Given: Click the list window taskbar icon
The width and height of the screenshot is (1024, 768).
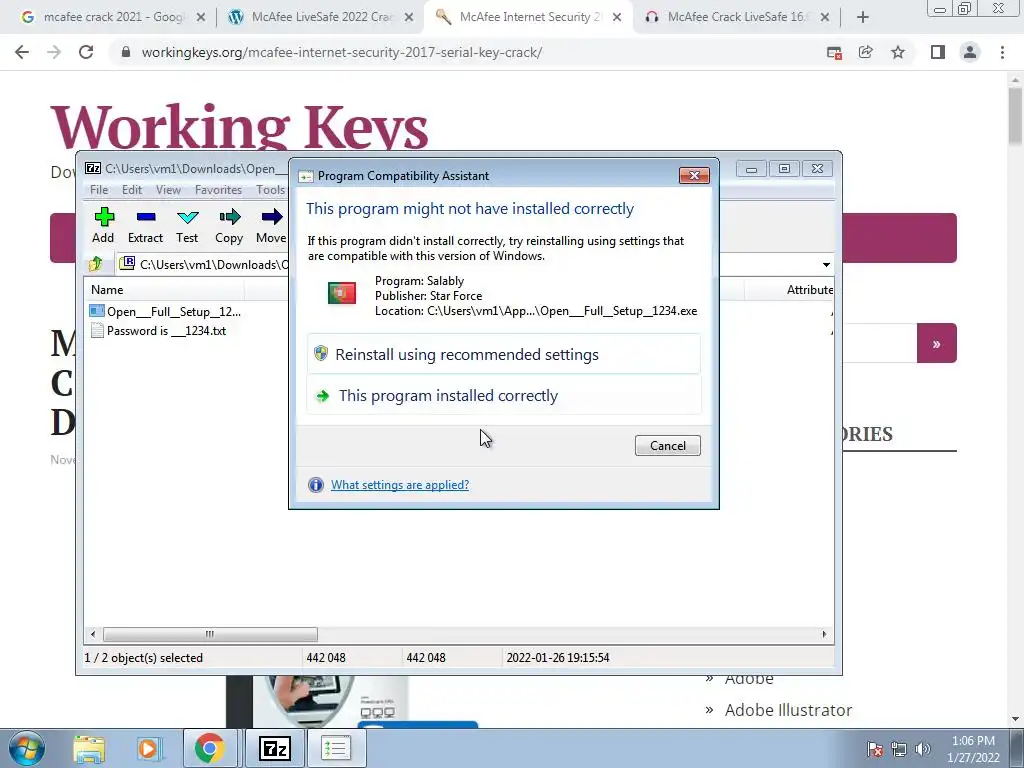Looking at the screenshot, I should [x=336, y=748].
